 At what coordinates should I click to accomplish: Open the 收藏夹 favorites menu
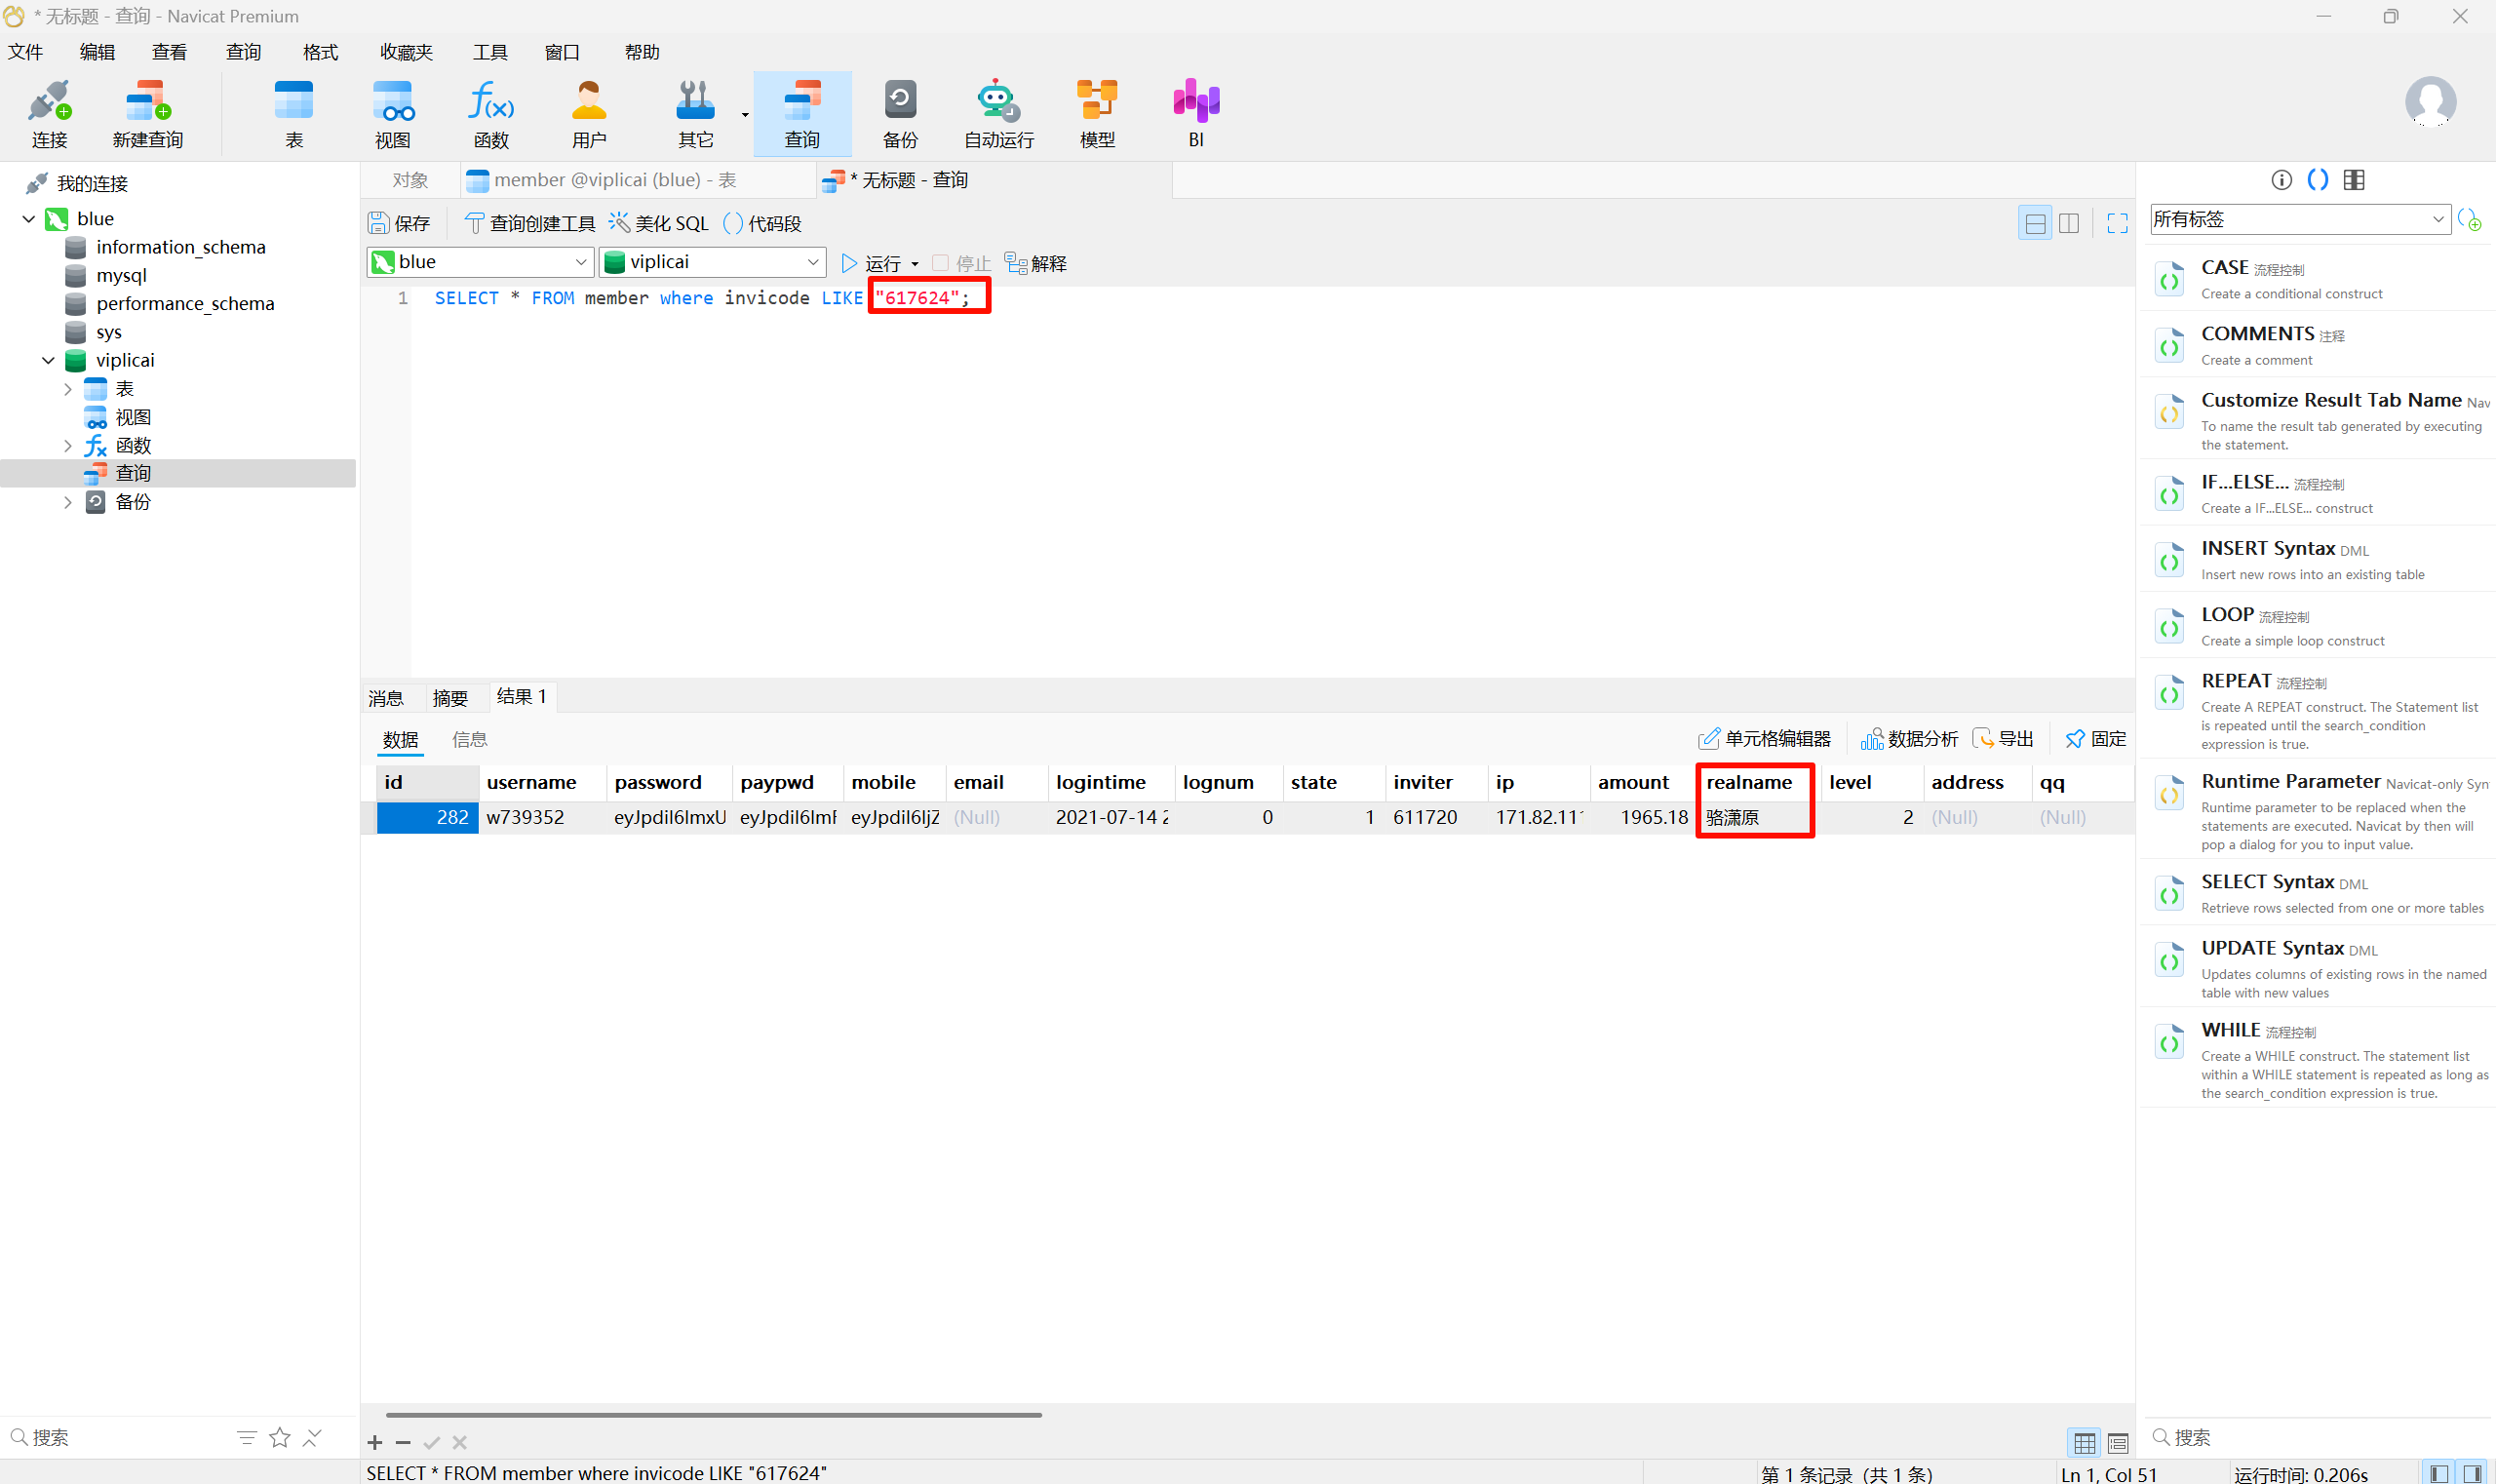(x=406, y=52)
